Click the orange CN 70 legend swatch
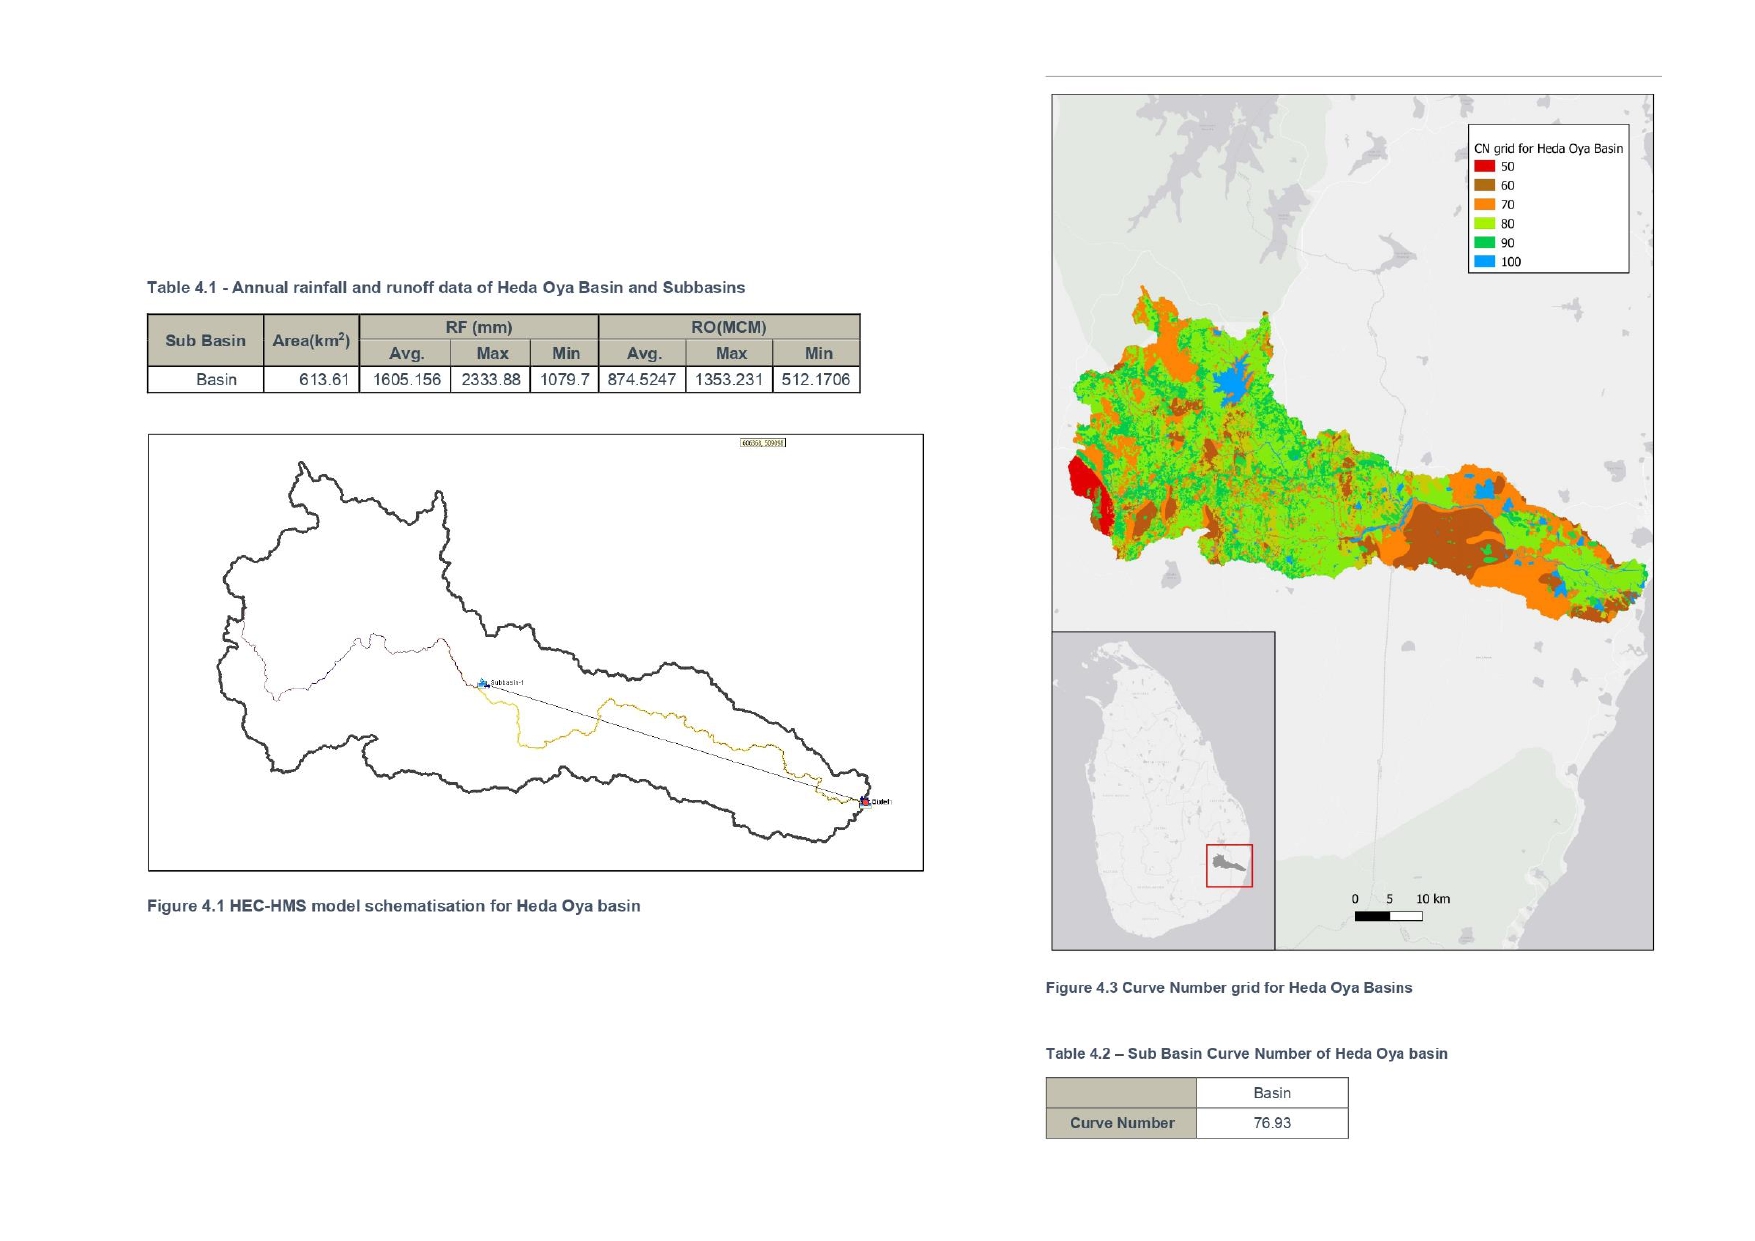The image size is (1755, 1241). [1484, 204]
